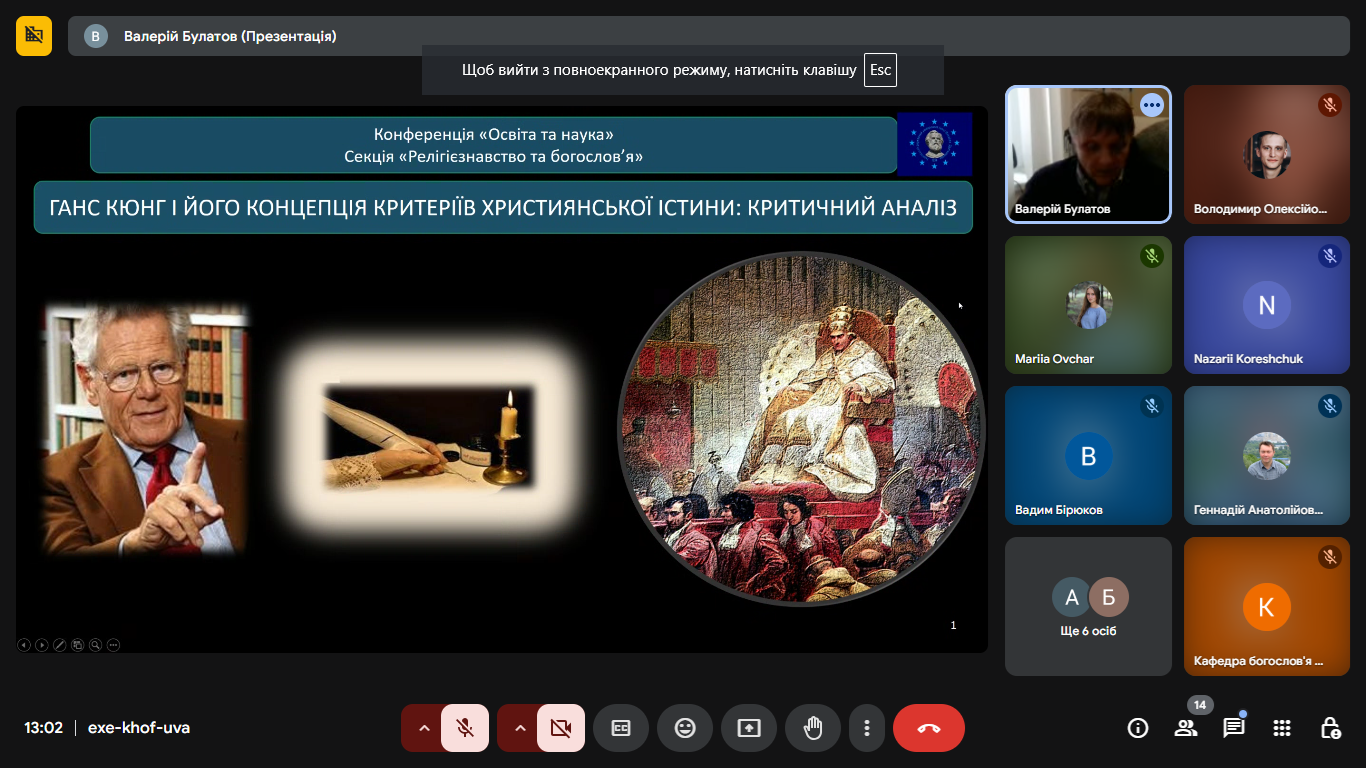Turn on your camera
Viewport: 1366px width, 768px height.
point(561,728)
